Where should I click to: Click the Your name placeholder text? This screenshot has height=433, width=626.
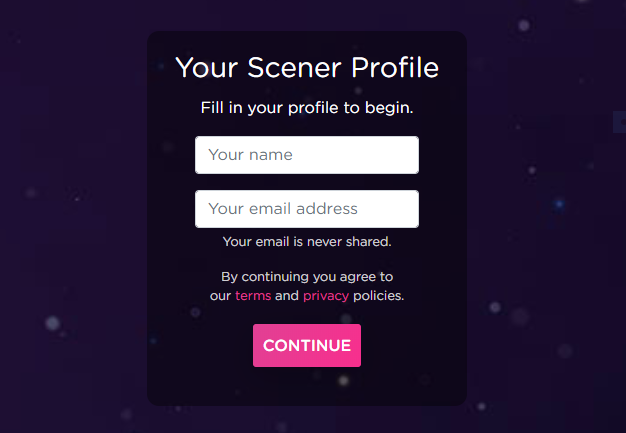[x=250, y=155]
